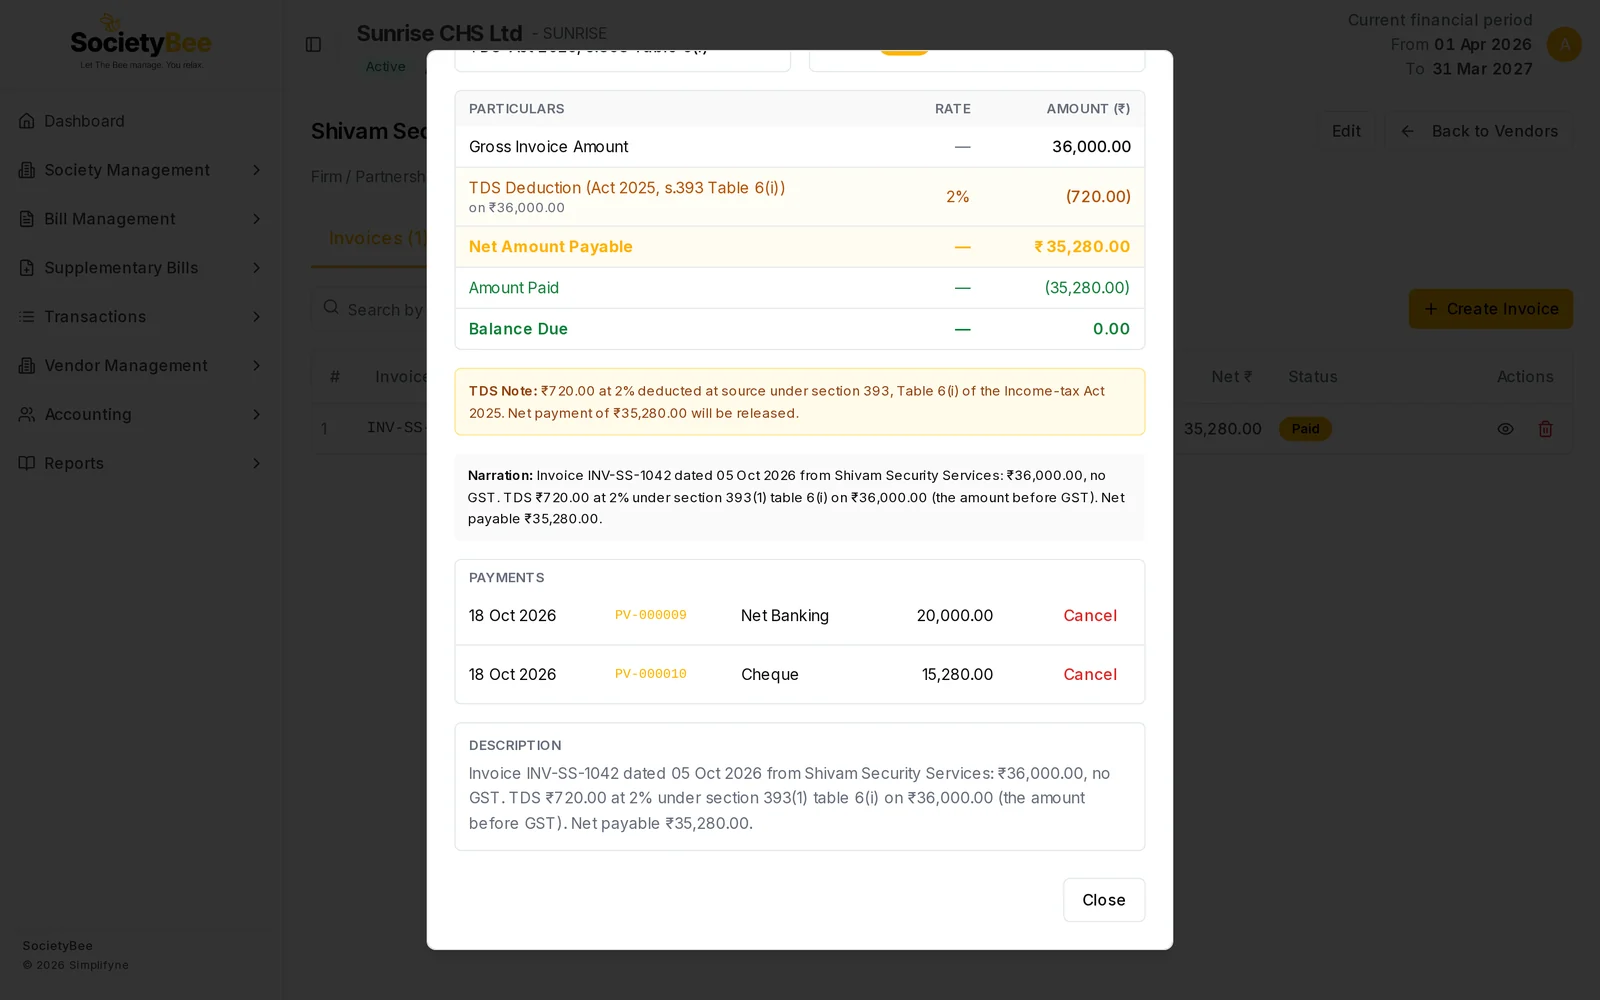
Task: Cancel payment PV-000009
Action: 1090,616
